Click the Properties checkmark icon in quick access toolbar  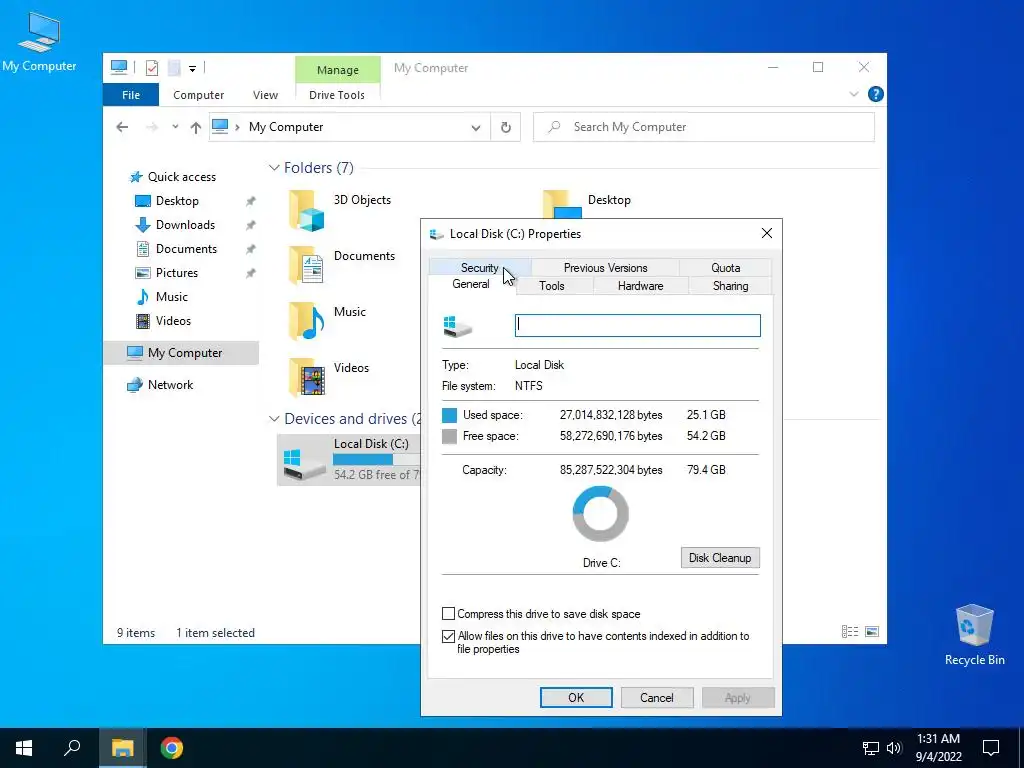tap(152, 67)
